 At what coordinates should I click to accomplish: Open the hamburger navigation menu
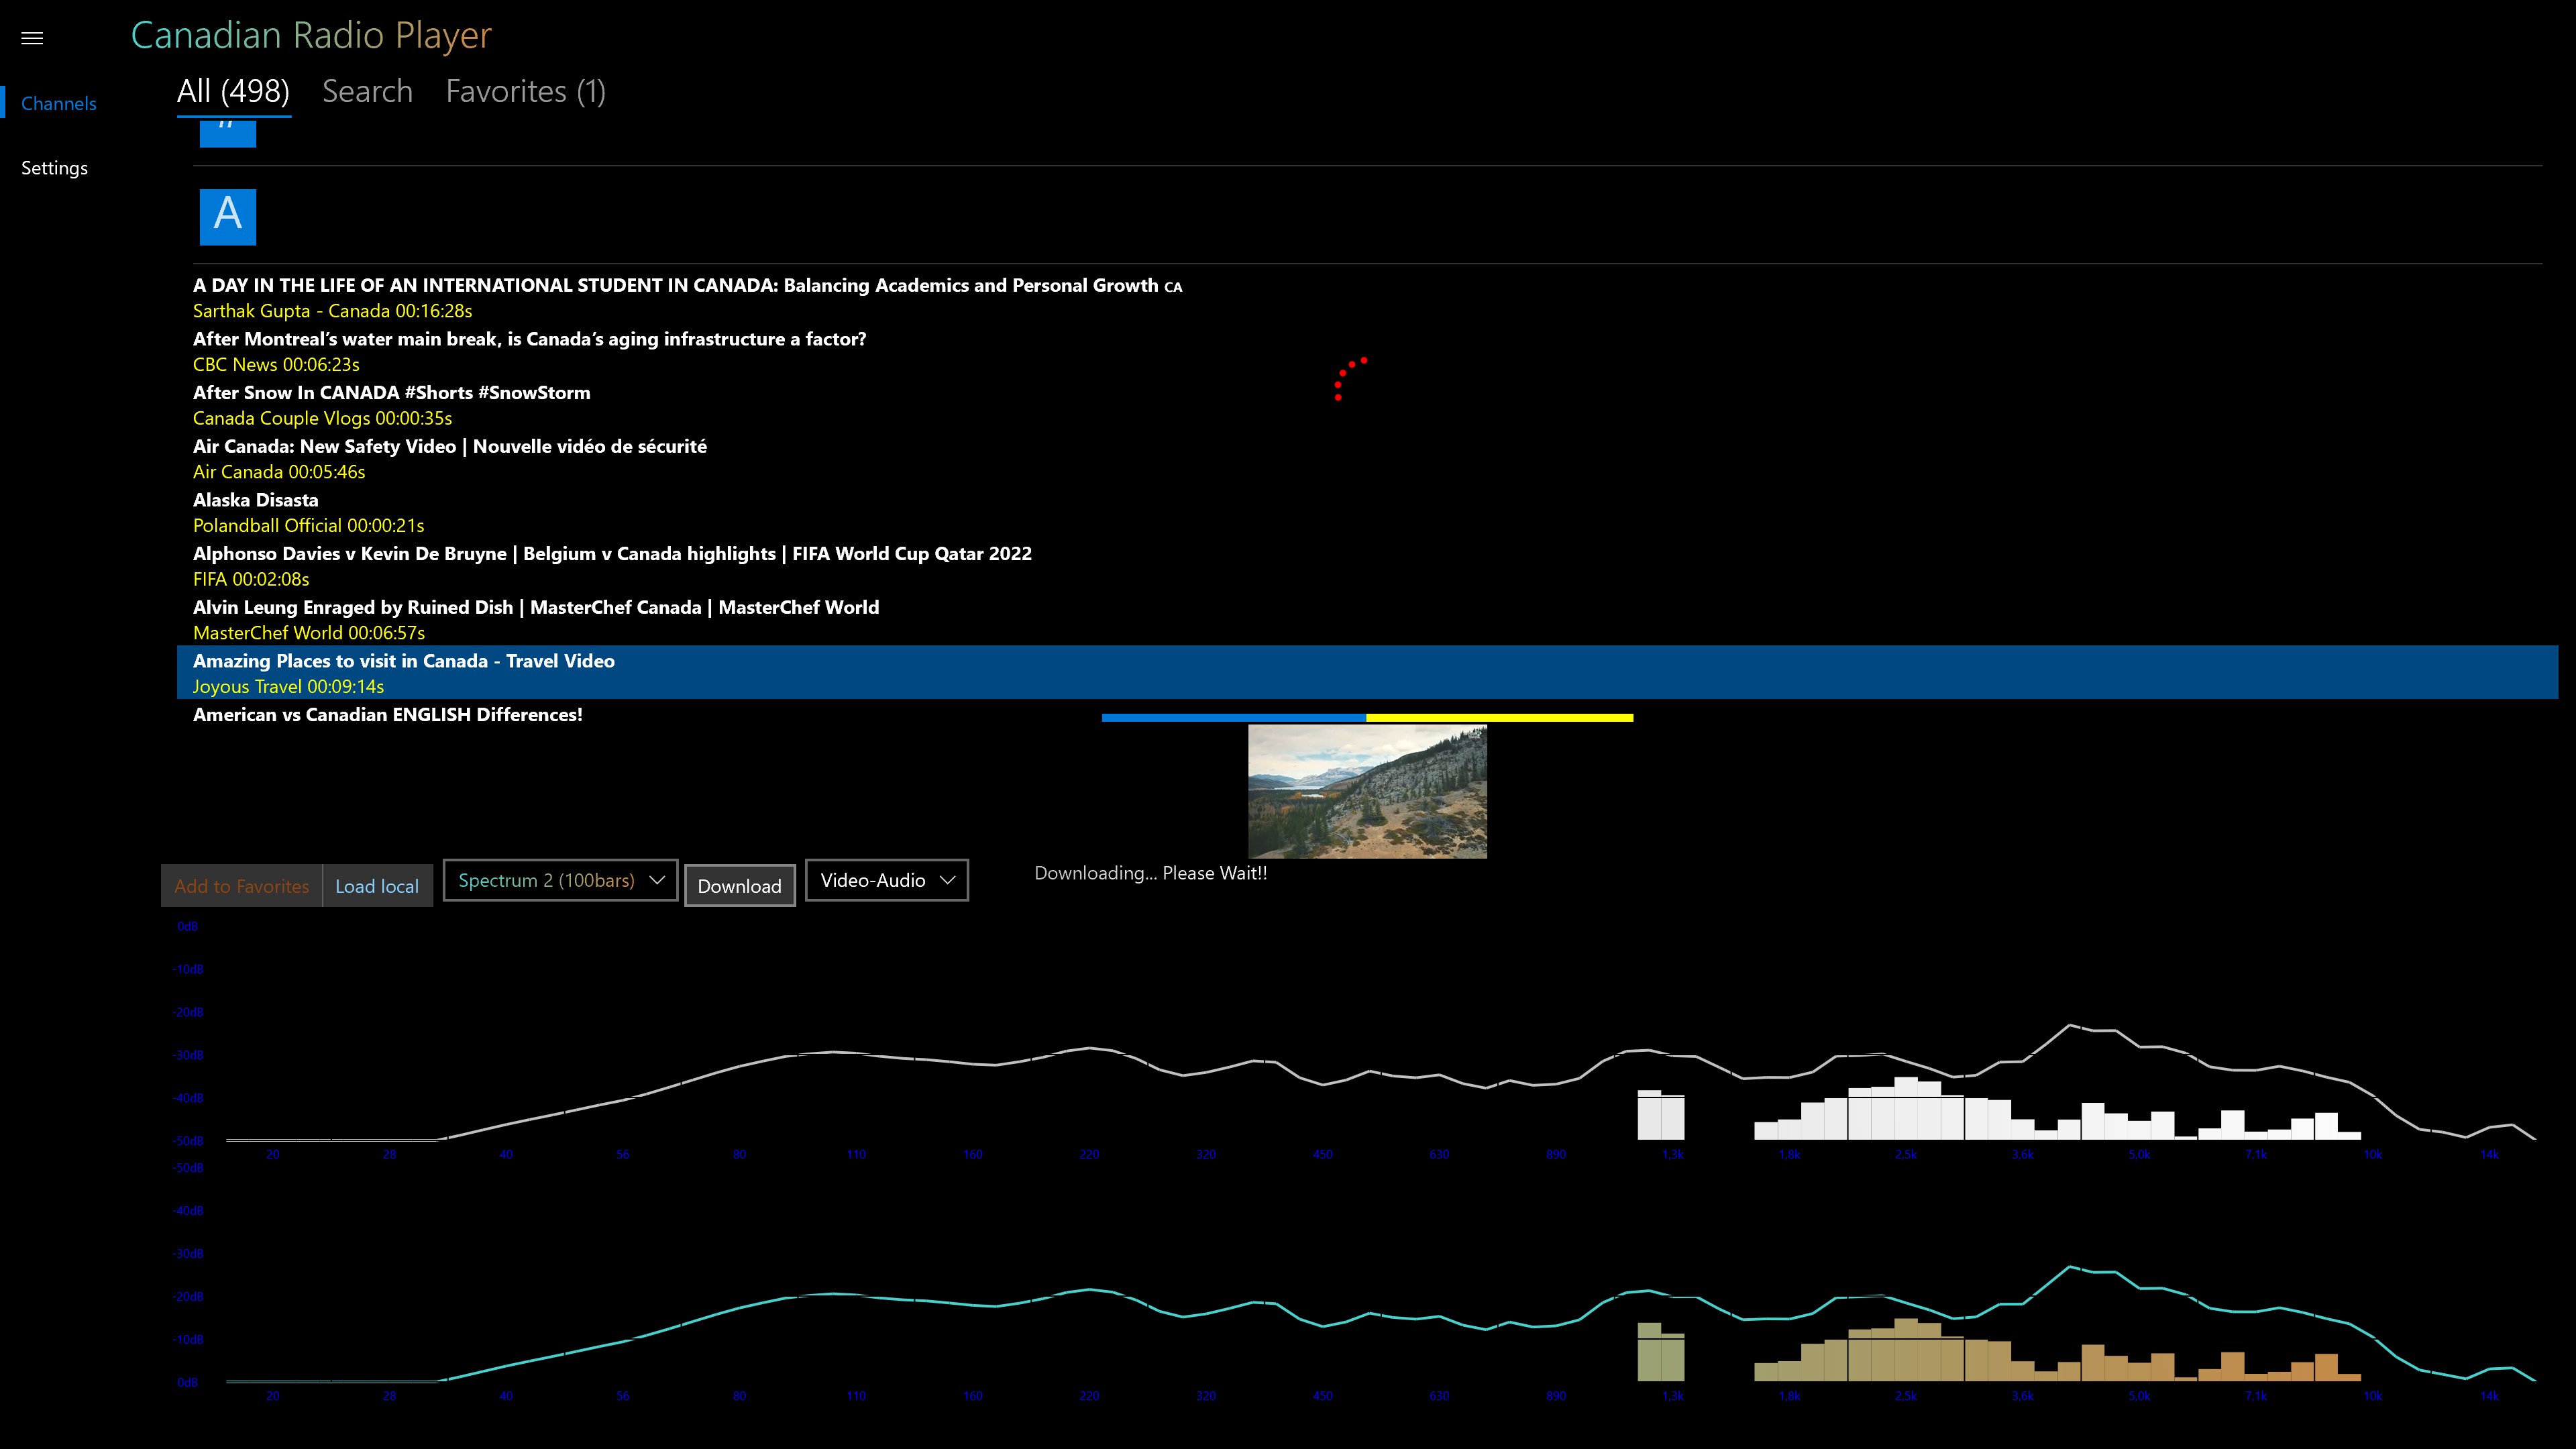click(32, 38)
